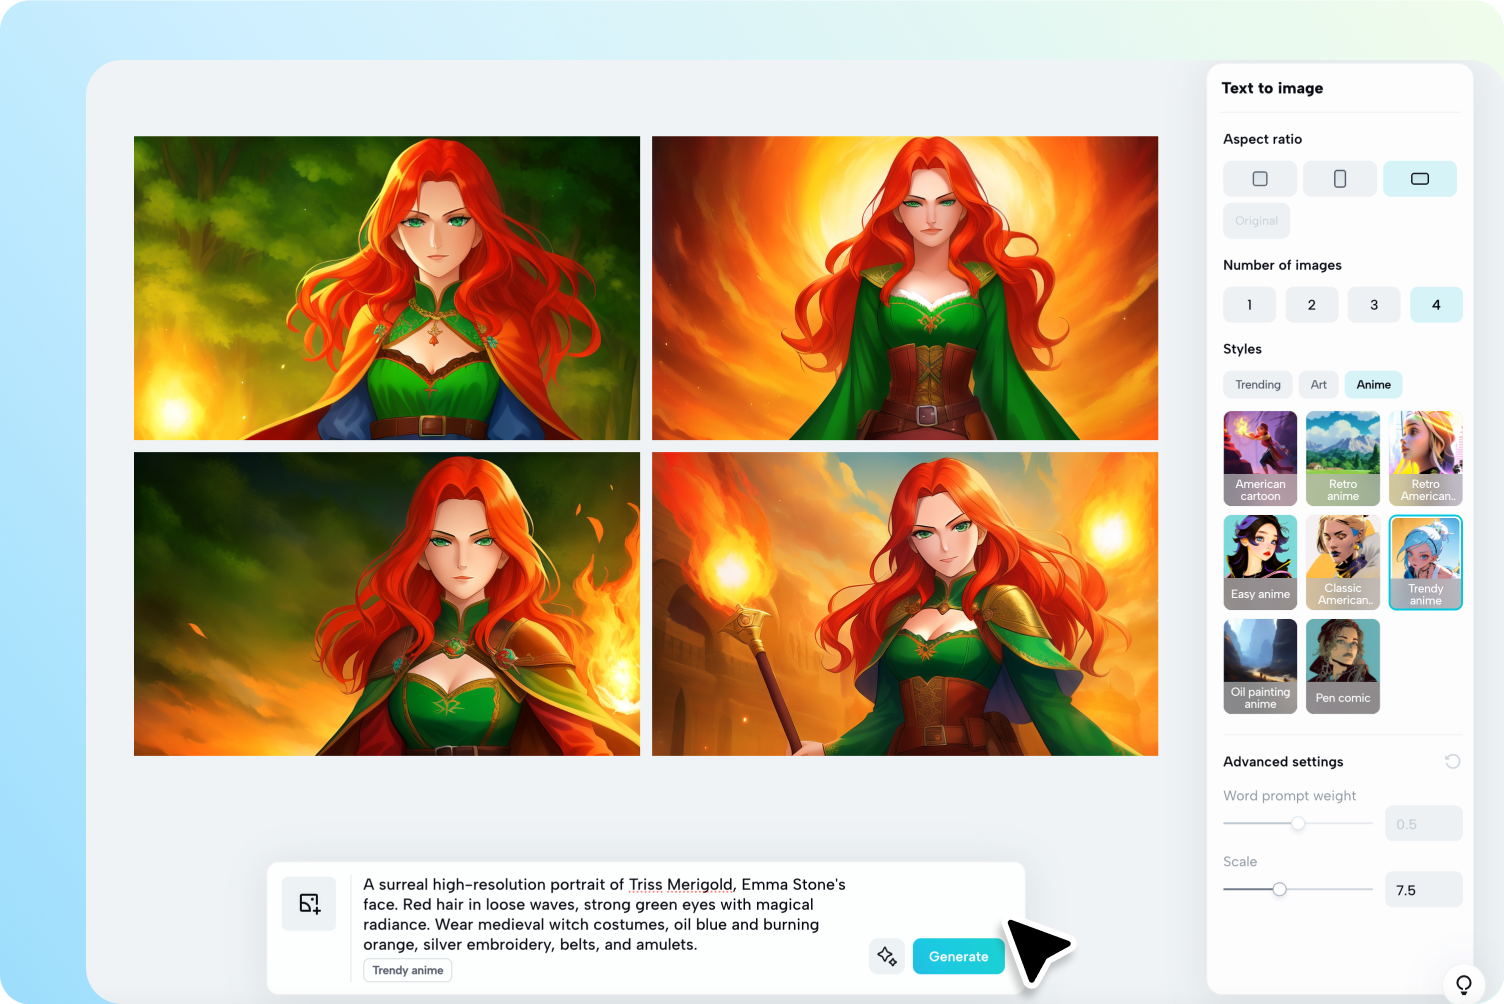
Task: Click the sparkle prompt-enhance icon beside Generate
Action: point(886,956)
